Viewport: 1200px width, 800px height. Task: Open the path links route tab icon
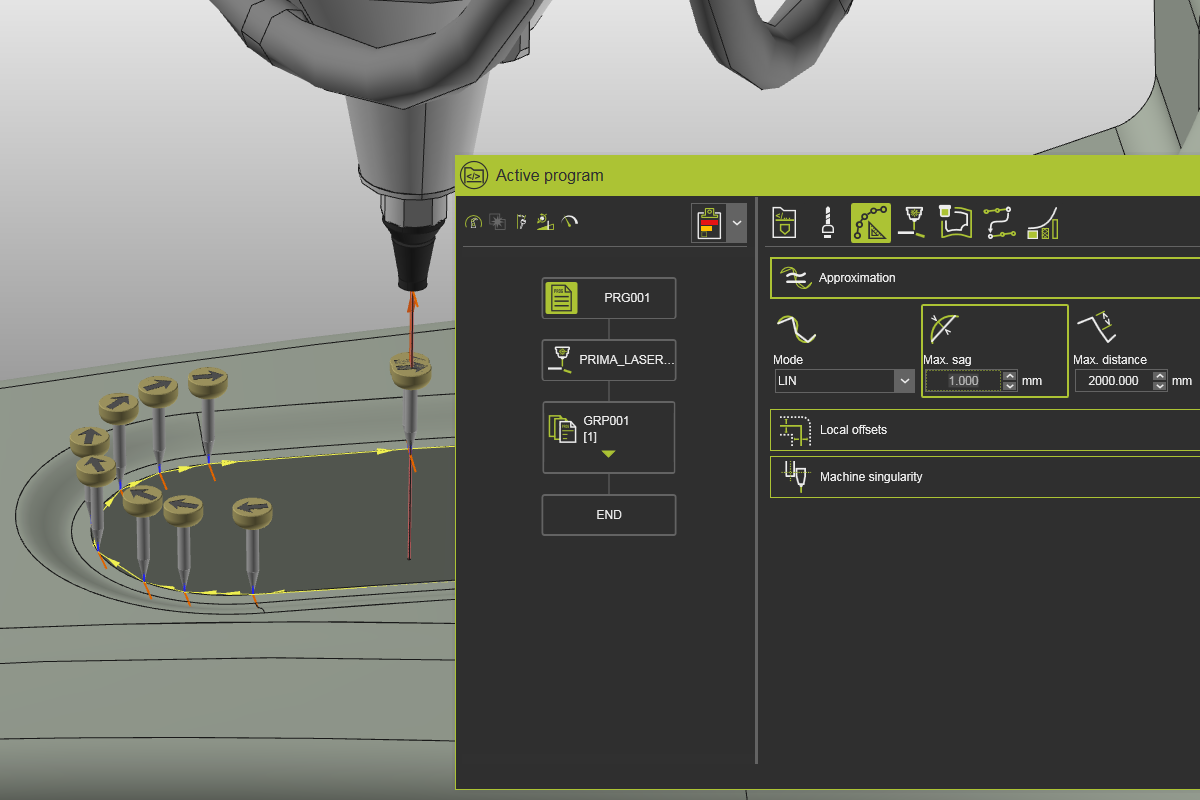click(999, 222)
